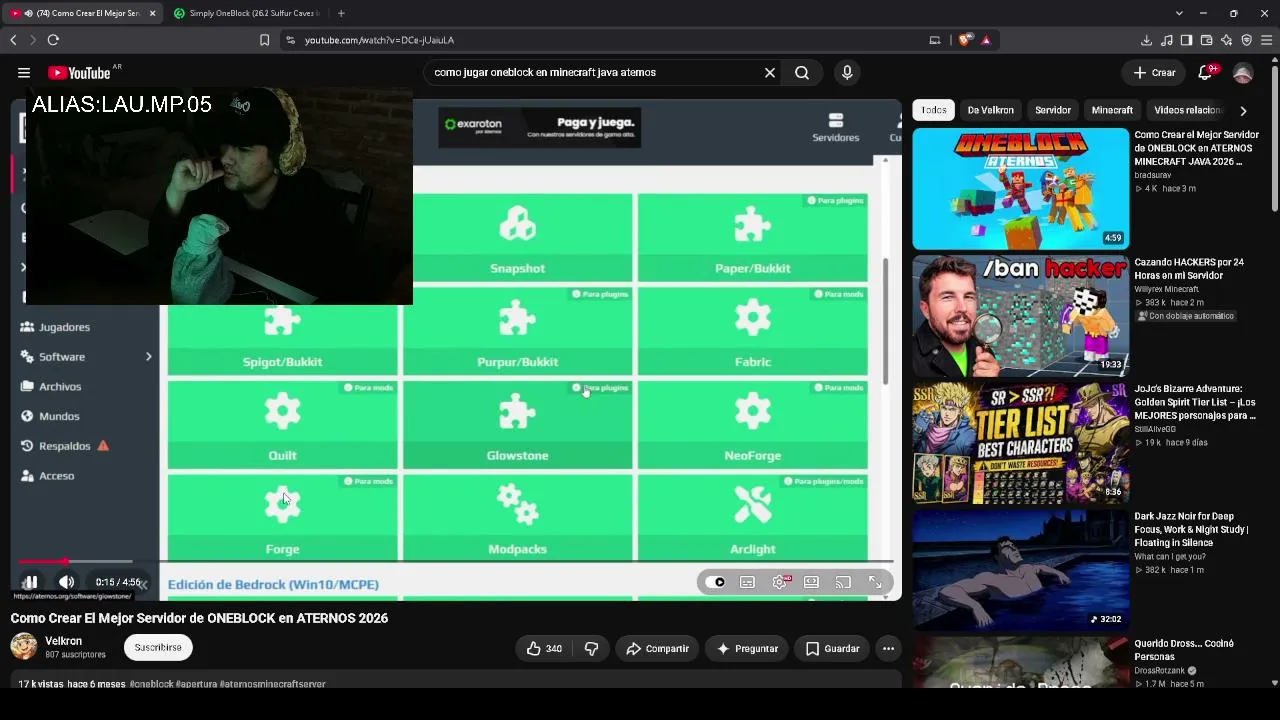
Task: Select the Videos relacionados filter chip
Action: (1188, 110)
